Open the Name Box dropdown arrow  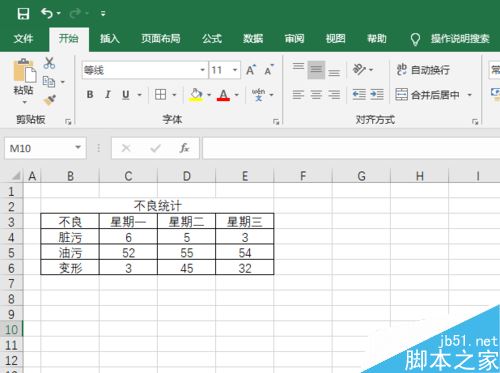click(78, 147)
